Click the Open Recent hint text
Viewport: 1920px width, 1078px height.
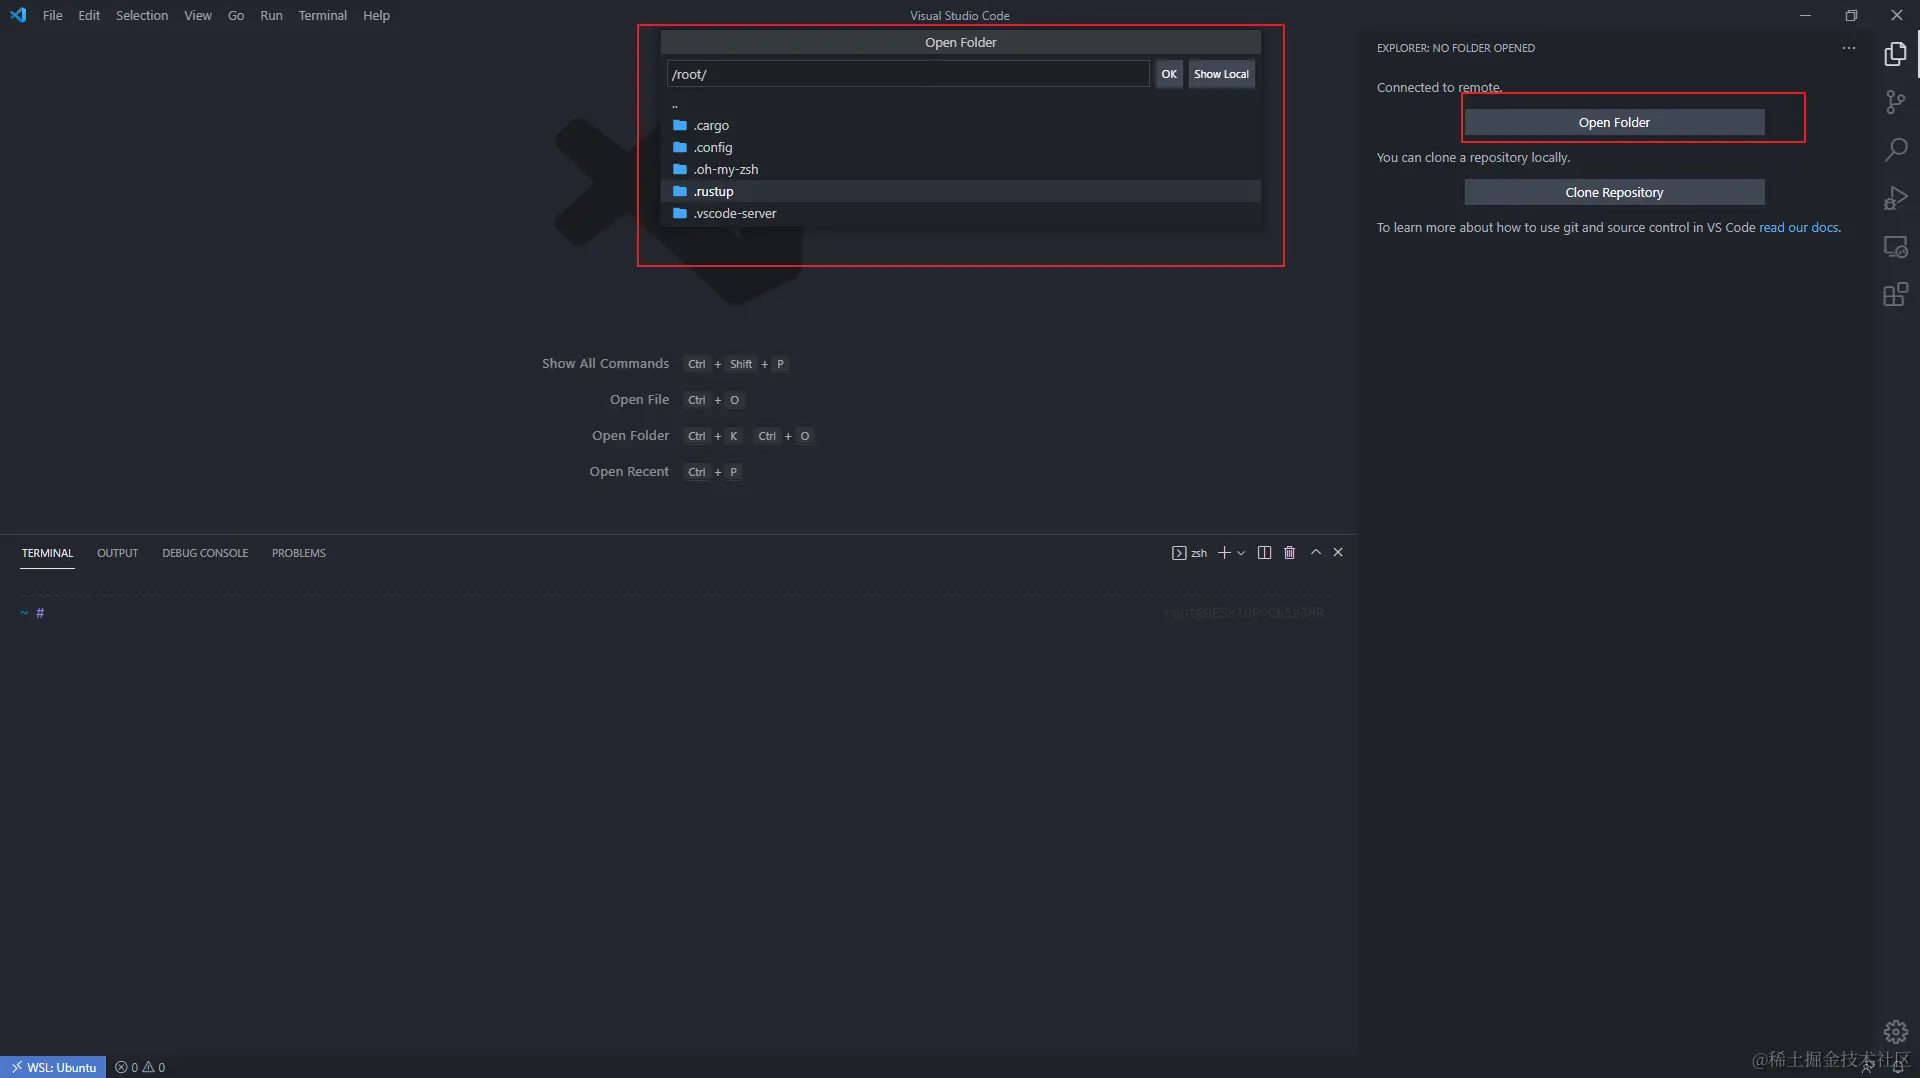click(629, 472)
